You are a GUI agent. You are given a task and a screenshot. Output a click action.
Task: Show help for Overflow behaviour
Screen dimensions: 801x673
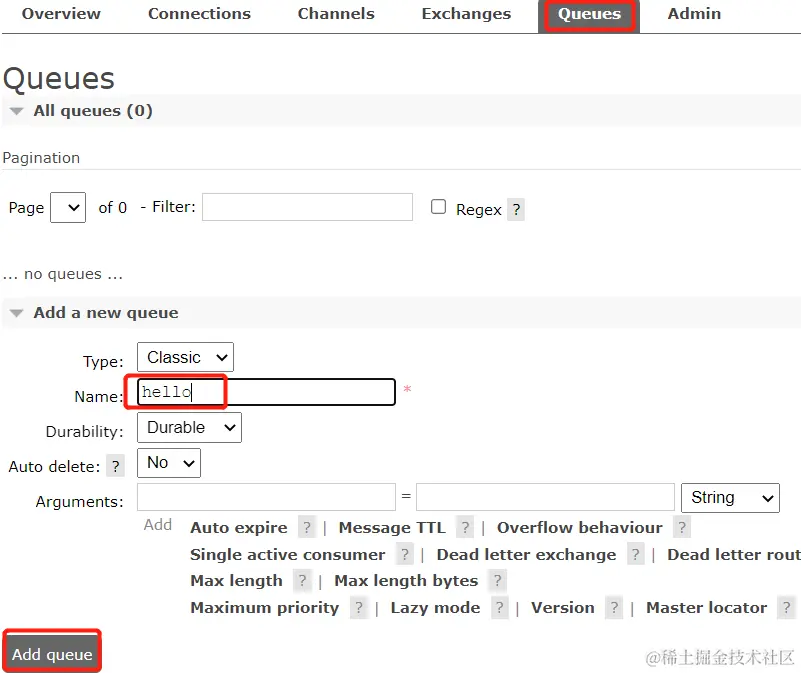point(681,527)
